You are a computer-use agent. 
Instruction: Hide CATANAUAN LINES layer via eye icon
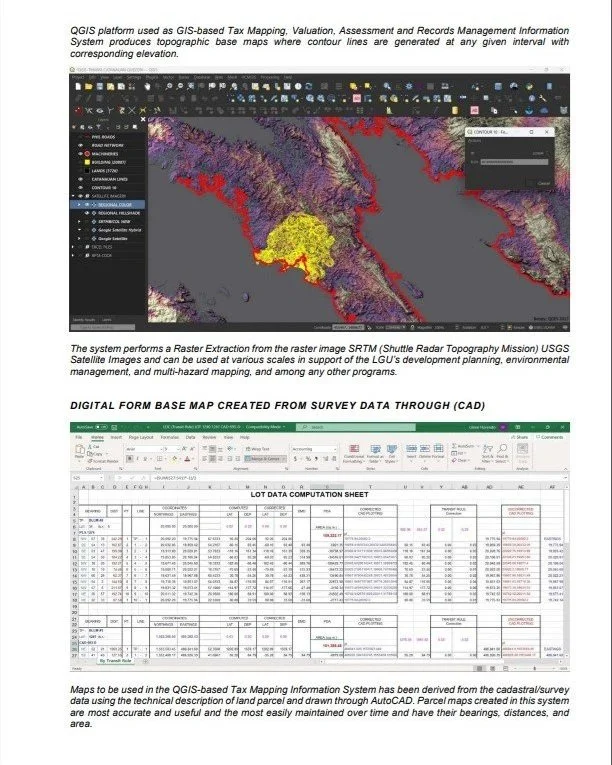[x=81, y=179]
